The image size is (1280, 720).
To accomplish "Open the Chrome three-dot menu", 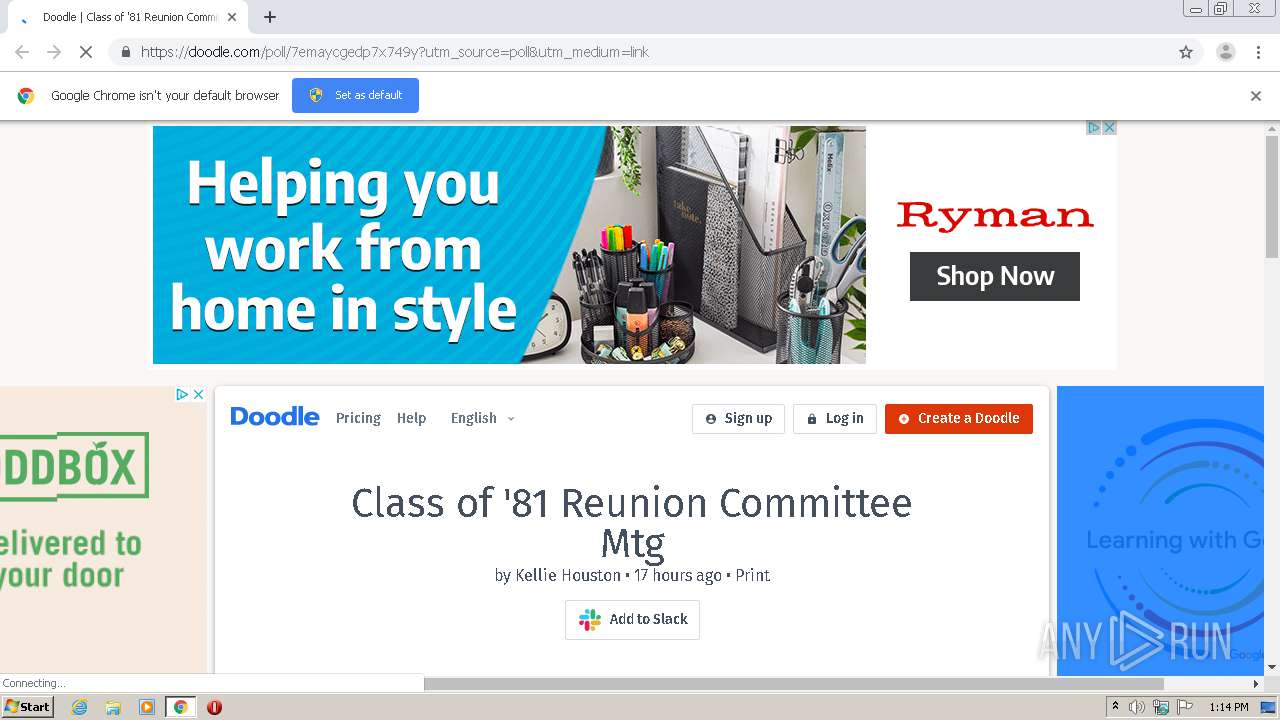I will [1258, 52].
